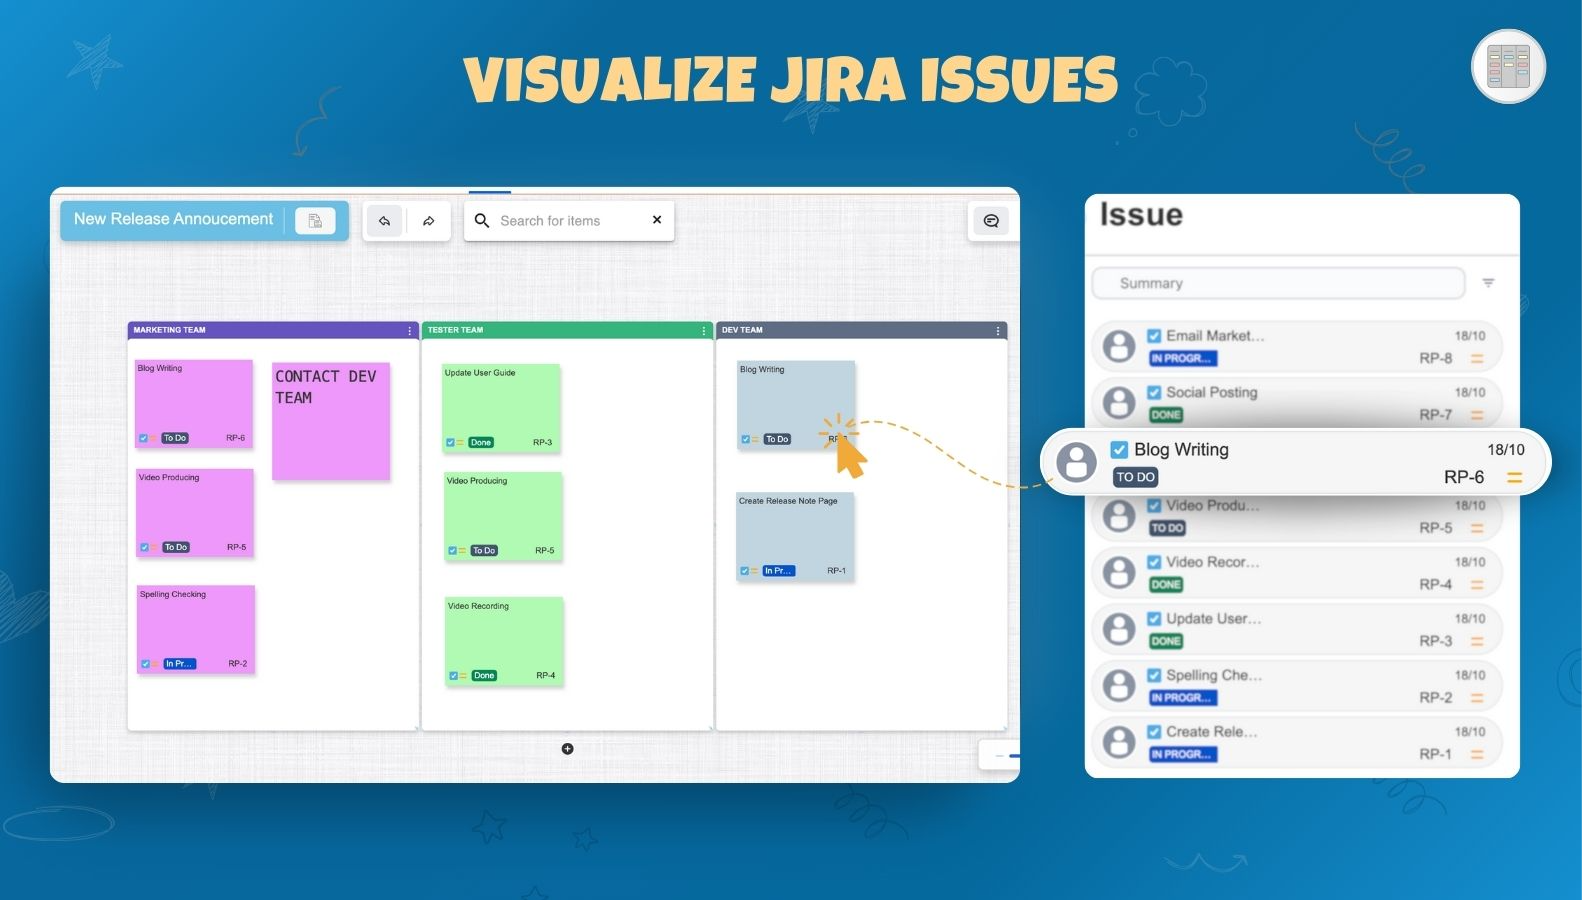
Task: Click the In Pr… badge on the Spelling Checking note
Action: click(x=179, y=664)
